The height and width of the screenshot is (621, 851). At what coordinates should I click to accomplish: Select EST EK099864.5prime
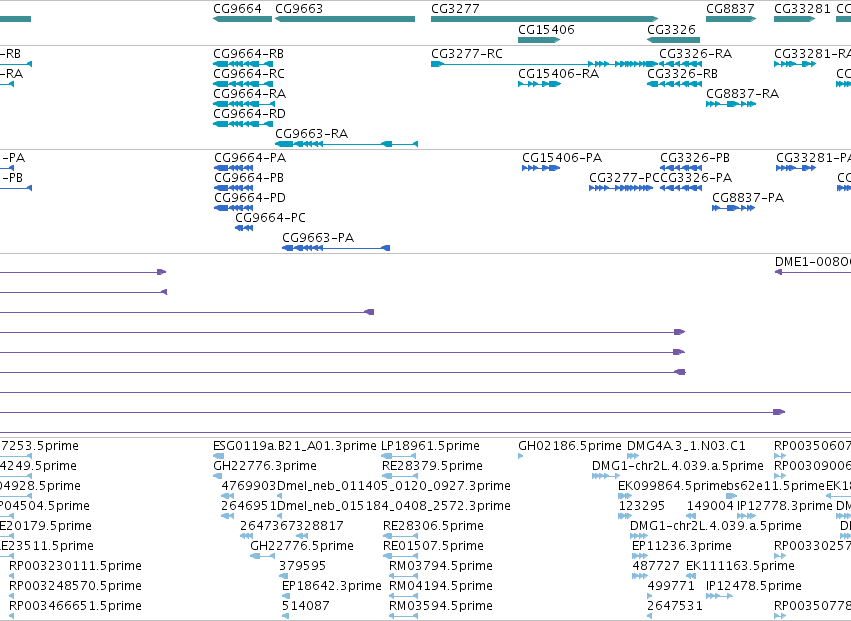(x=672, y=486)
